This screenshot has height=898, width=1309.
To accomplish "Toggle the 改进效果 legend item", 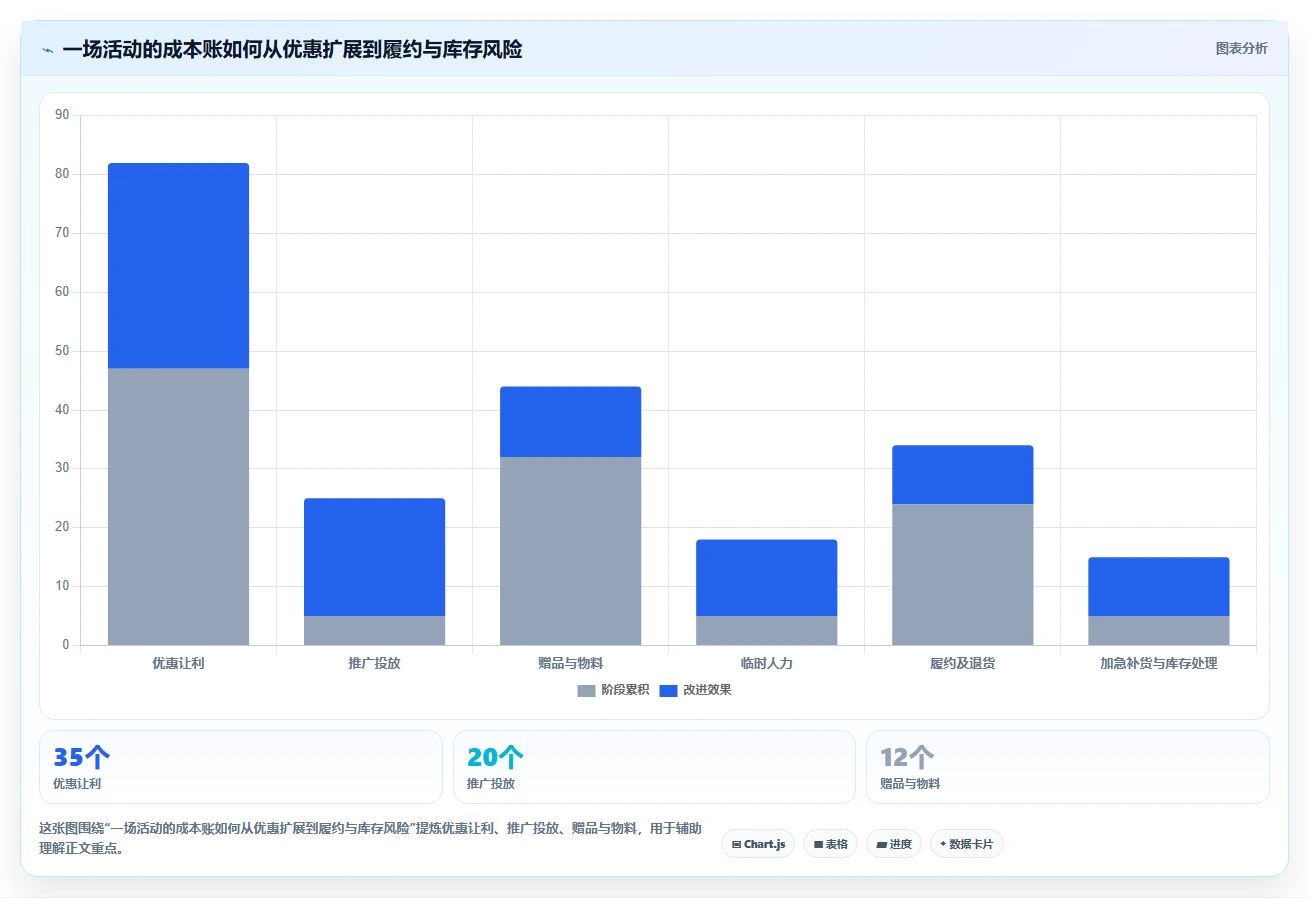I will (x=695, y=690).
